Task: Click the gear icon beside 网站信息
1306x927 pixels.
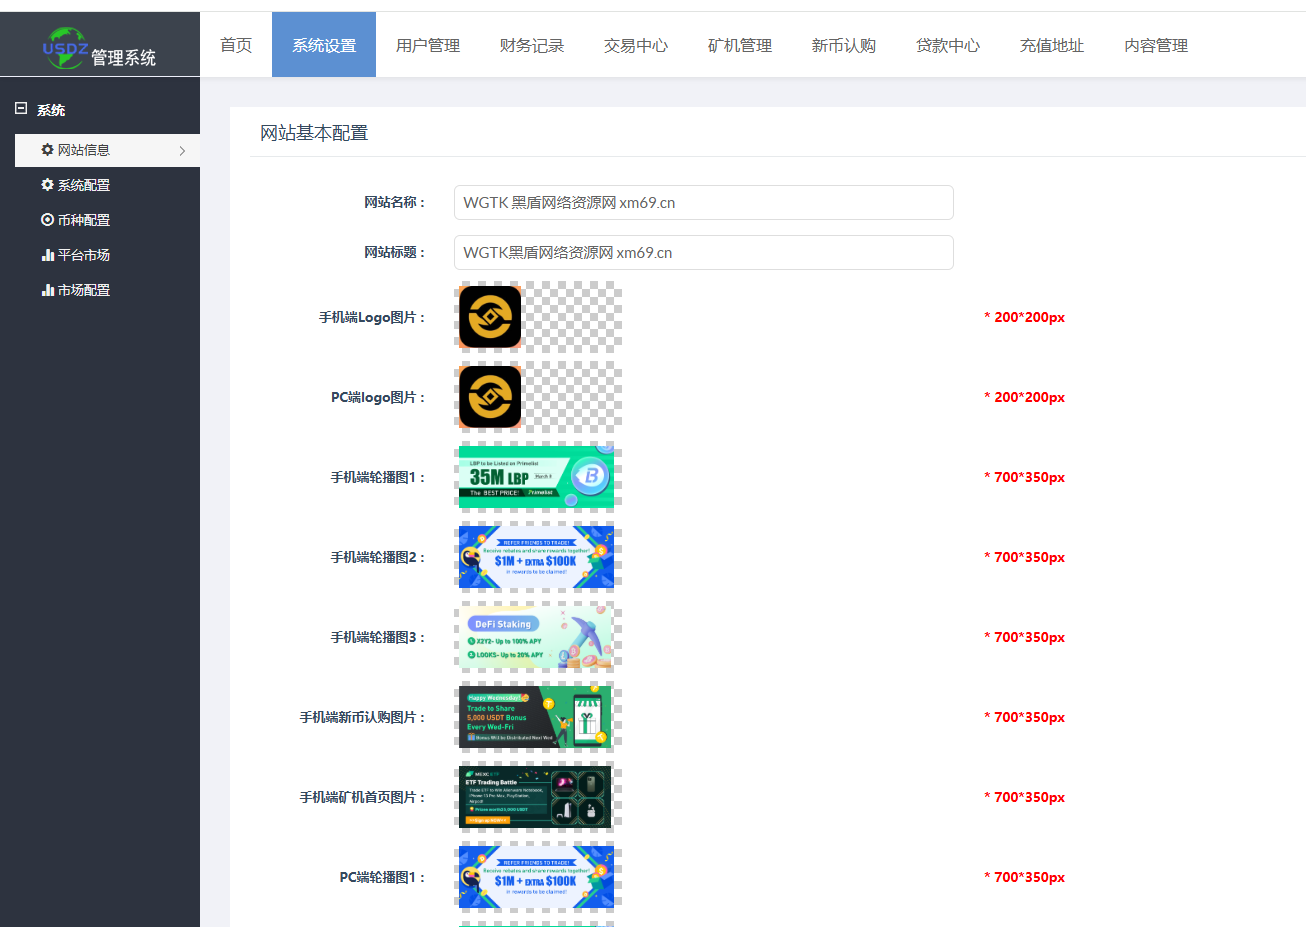Action: coord(47,150)
